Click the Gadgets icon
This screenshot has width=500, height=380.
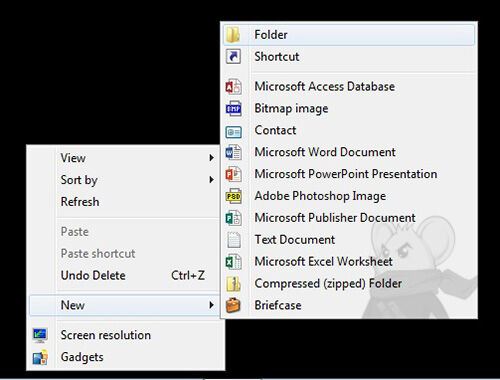click(x=40, y=357)
